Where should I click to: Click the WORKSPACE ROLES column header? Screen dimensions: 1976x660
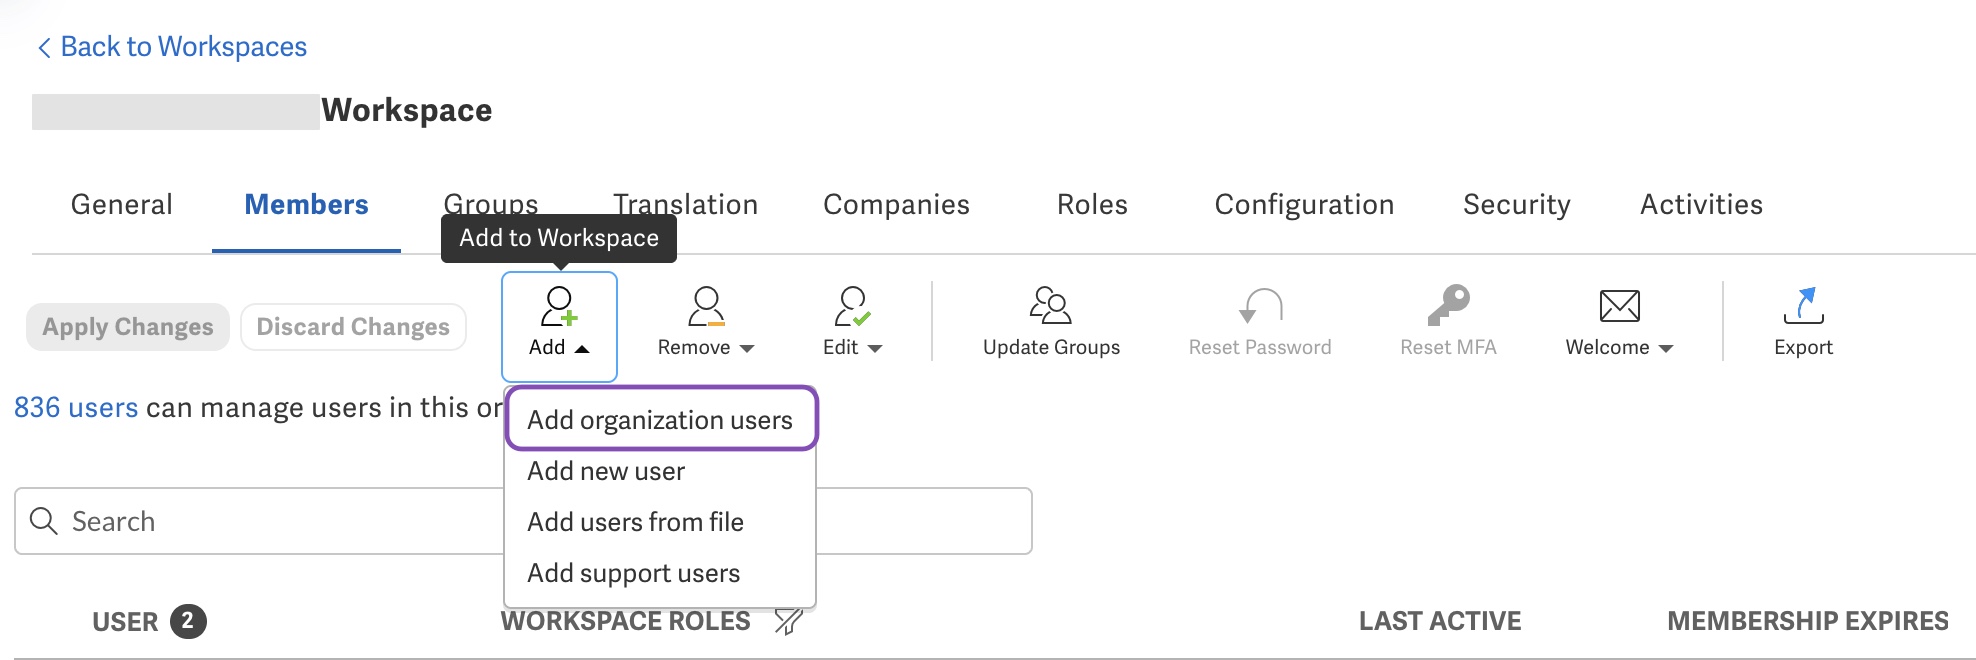[625, 621]
